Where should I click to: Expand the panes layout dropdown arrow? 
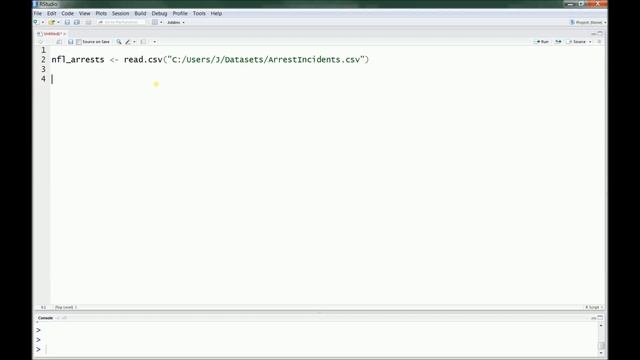click(x=161, y=22)
